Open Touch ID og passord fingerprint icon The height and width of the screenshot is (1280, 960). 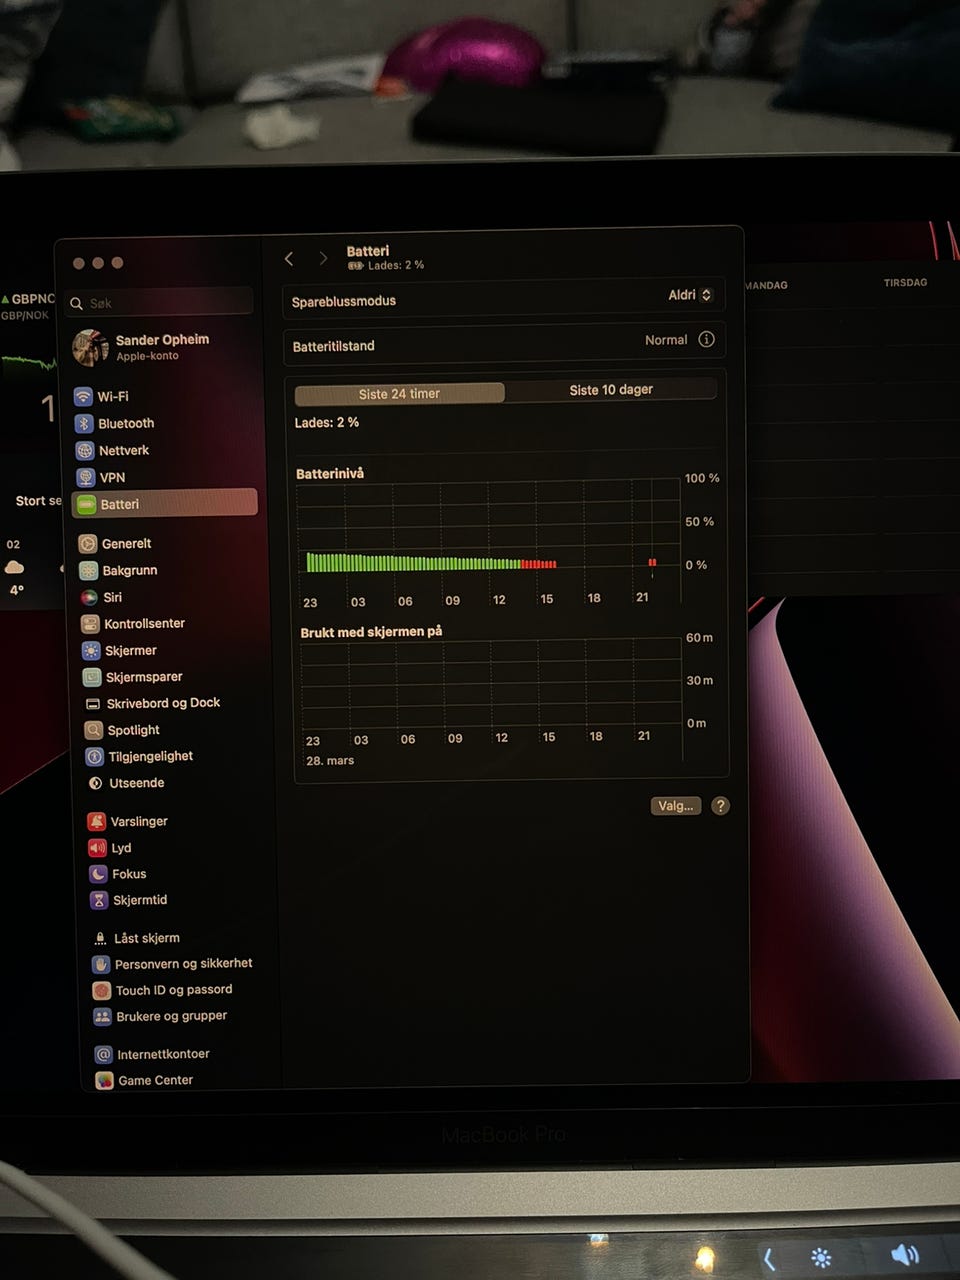coord(101,990)
